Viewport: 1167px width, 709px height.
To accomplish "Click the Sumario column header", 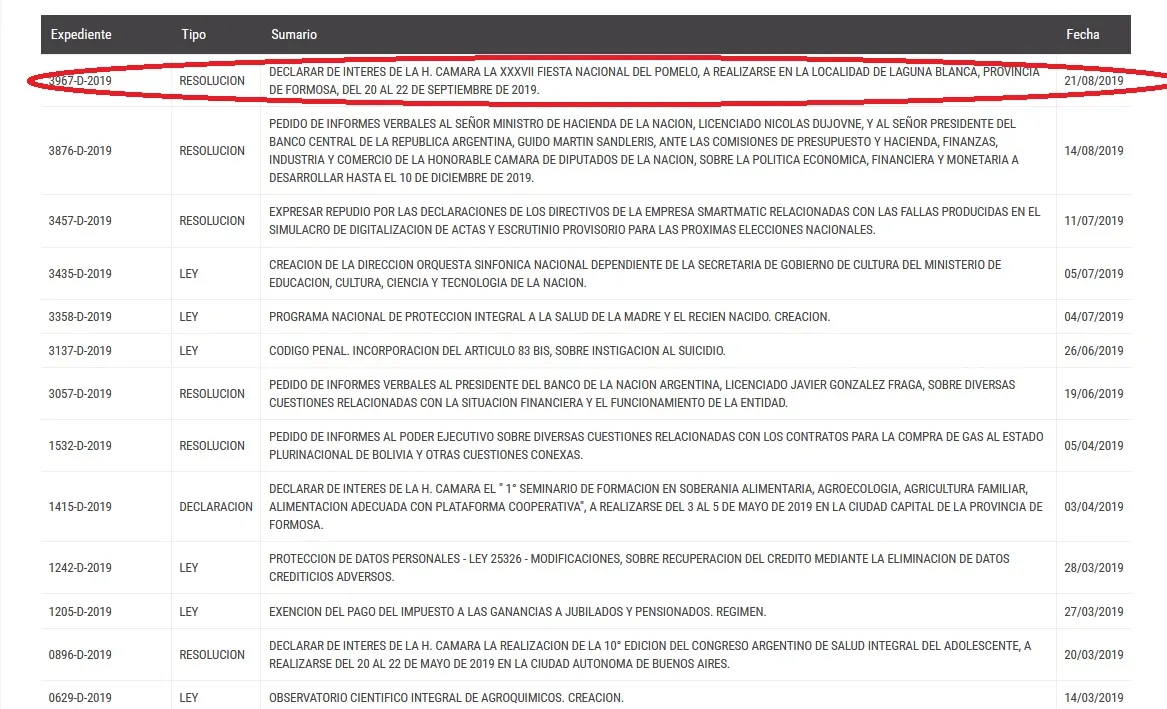I will (x=294, y=34).
